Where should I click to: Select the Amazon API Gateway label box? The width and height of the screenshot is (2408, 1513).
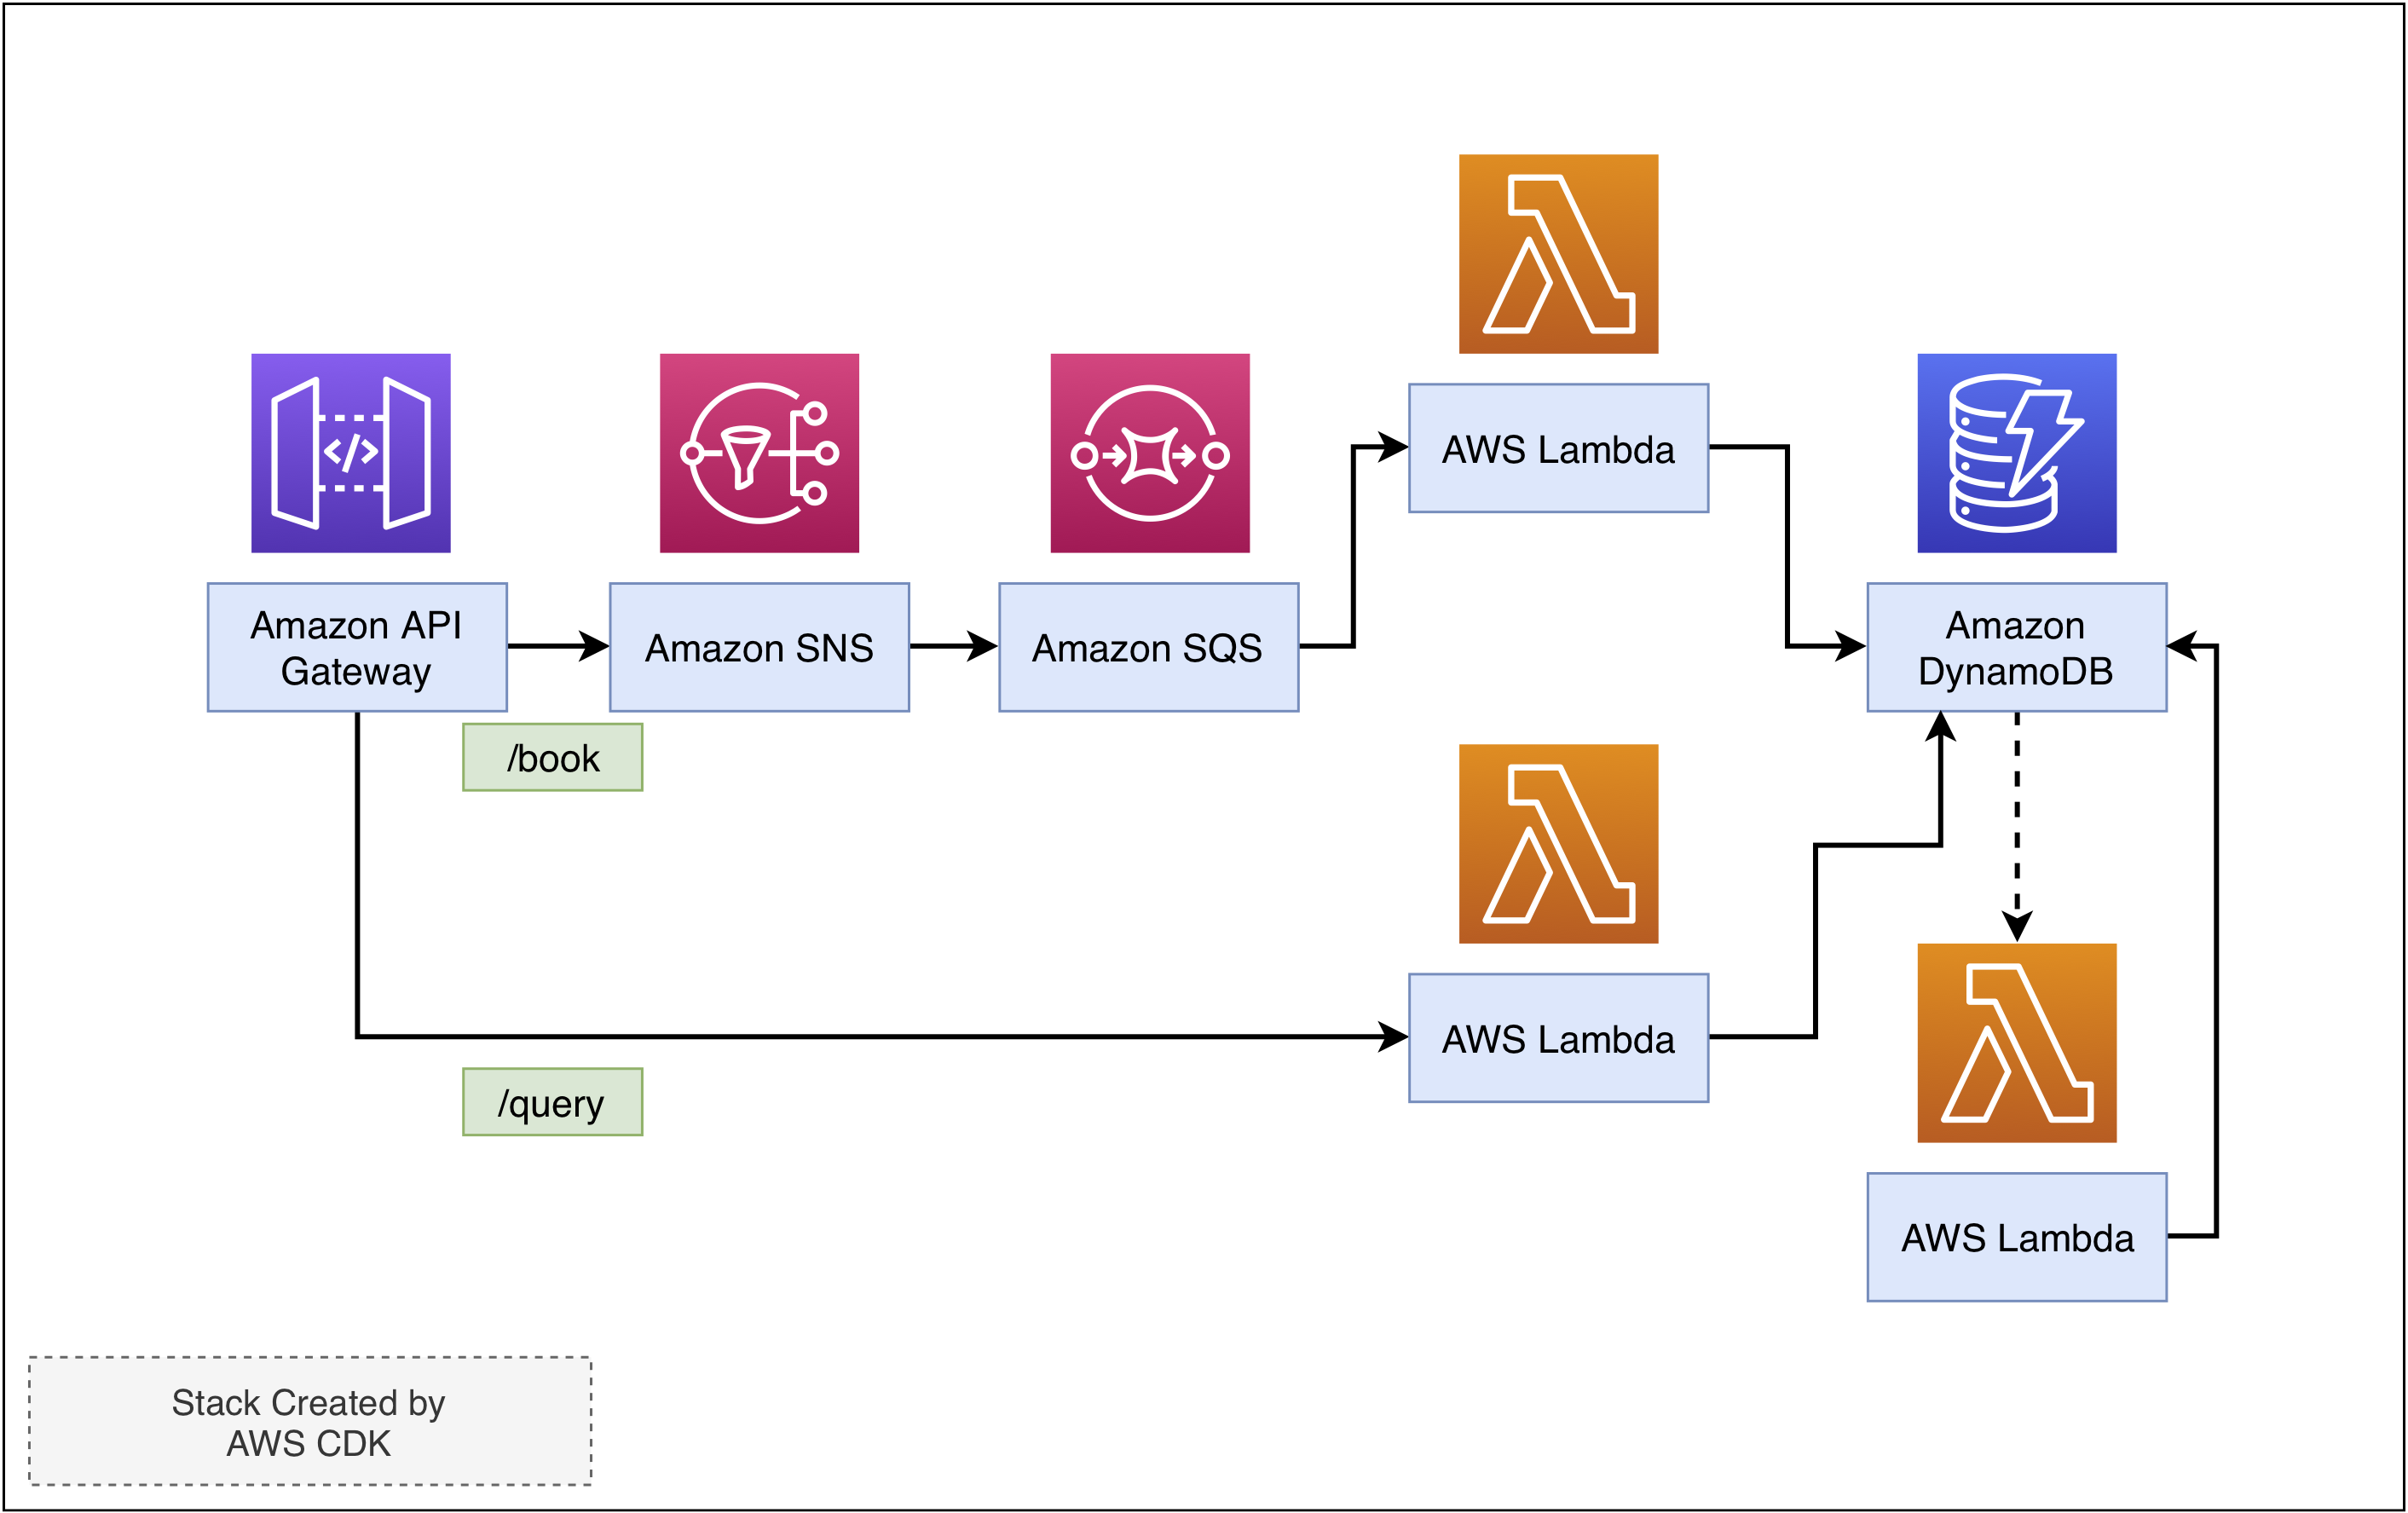[x=357, y=647]
